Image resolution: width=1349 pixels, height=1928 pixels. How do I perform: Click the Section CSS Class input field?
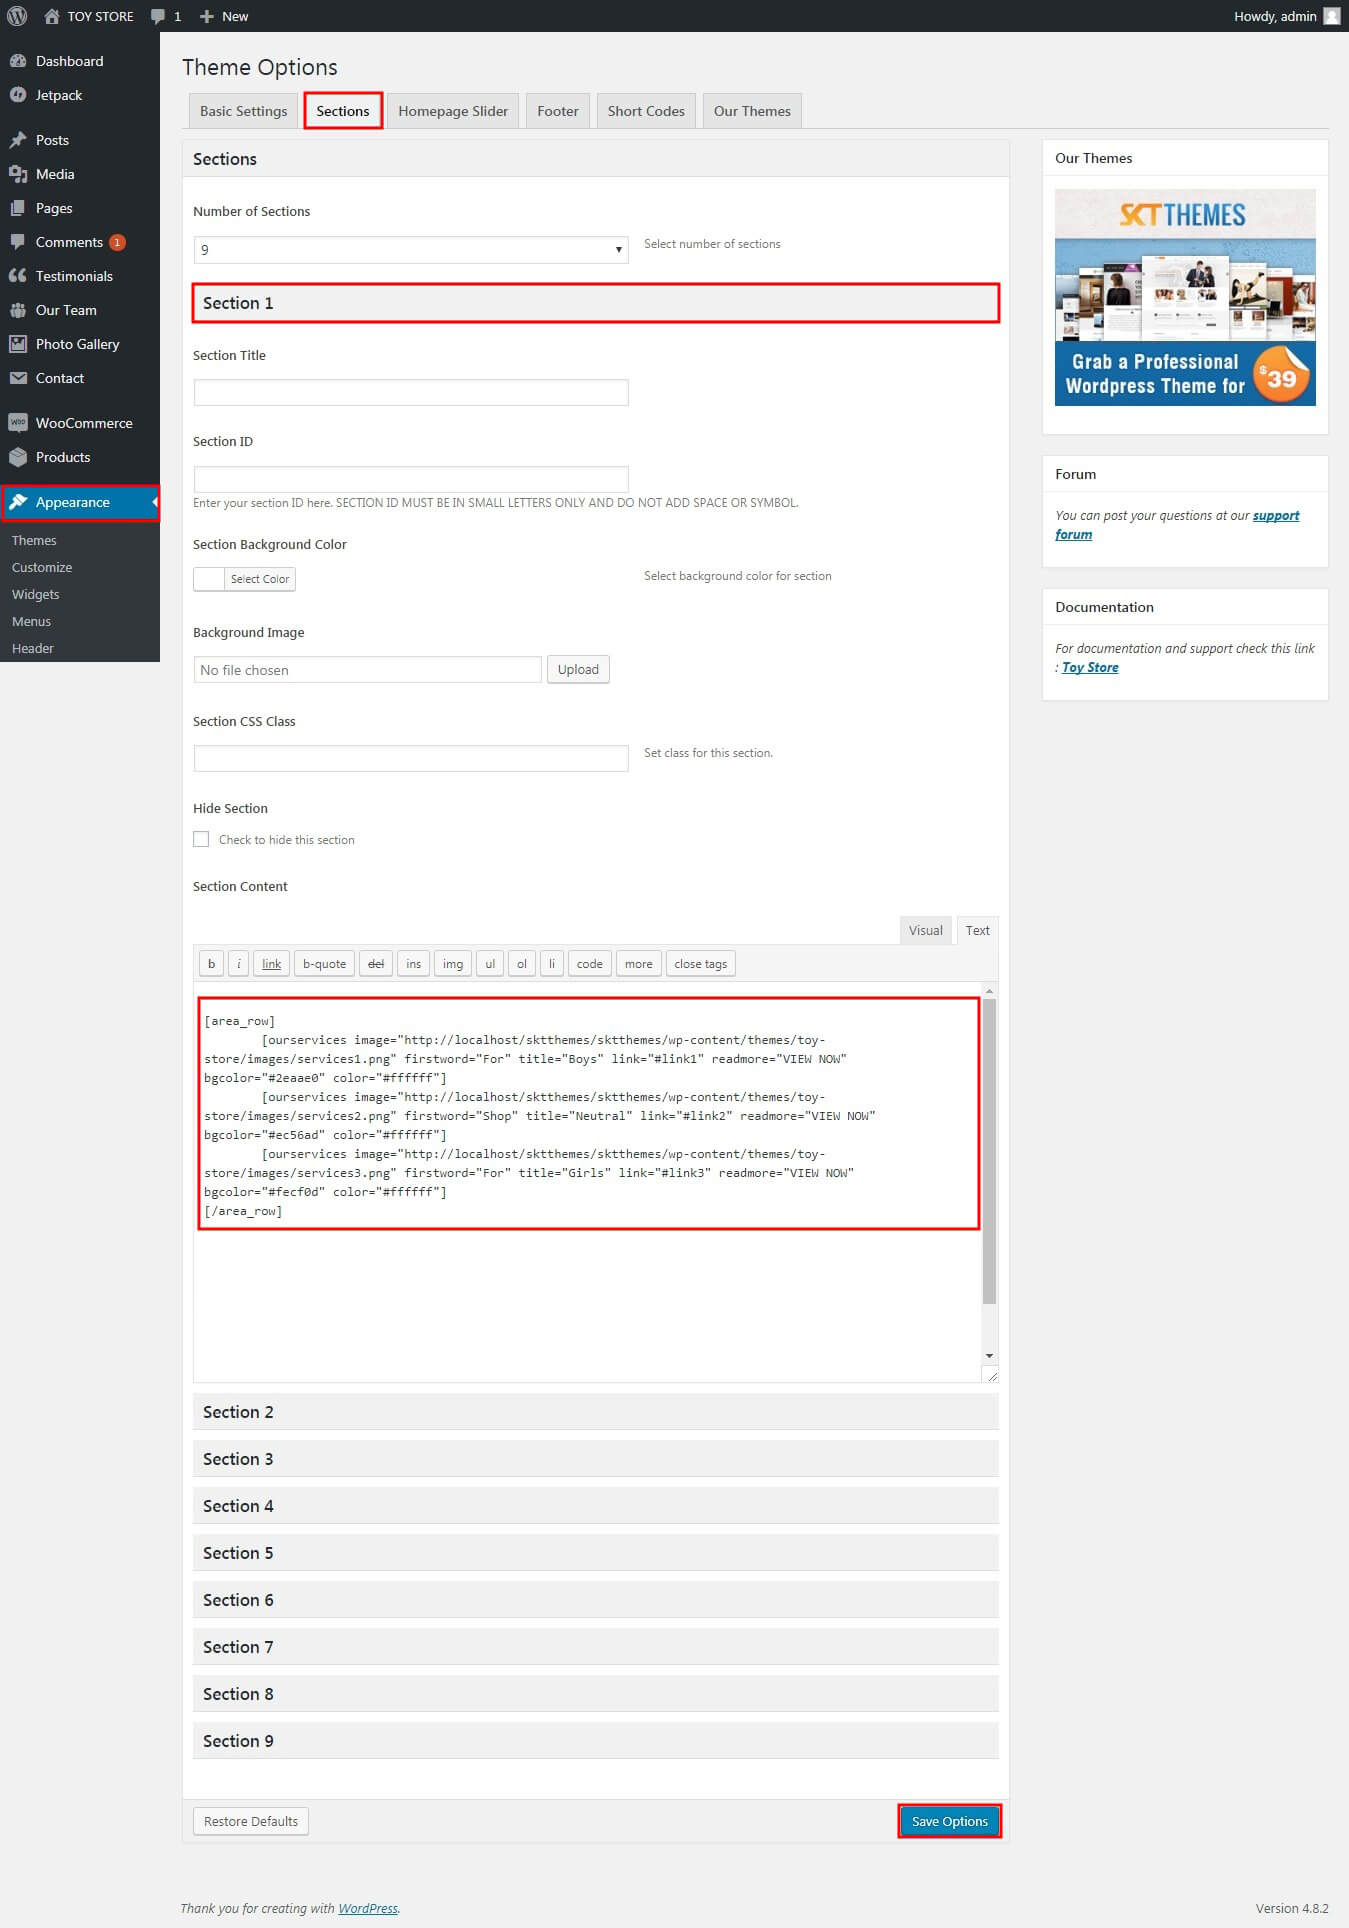(411, 758)
